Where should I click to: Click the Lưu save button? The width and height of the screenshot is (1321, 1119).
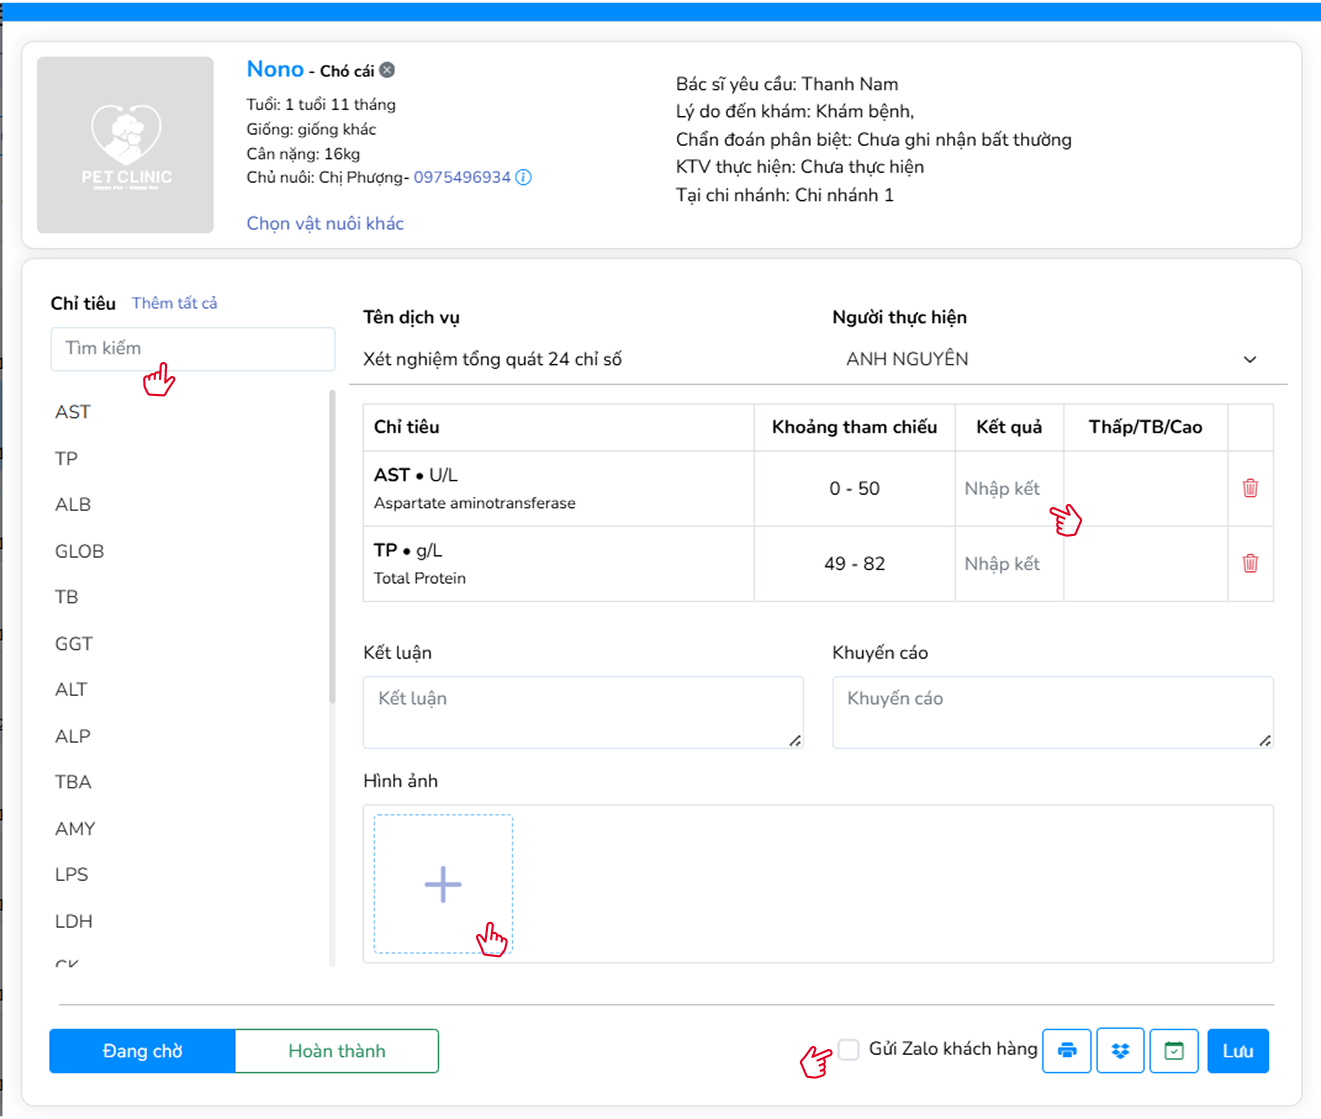tap(1237, 1051)
